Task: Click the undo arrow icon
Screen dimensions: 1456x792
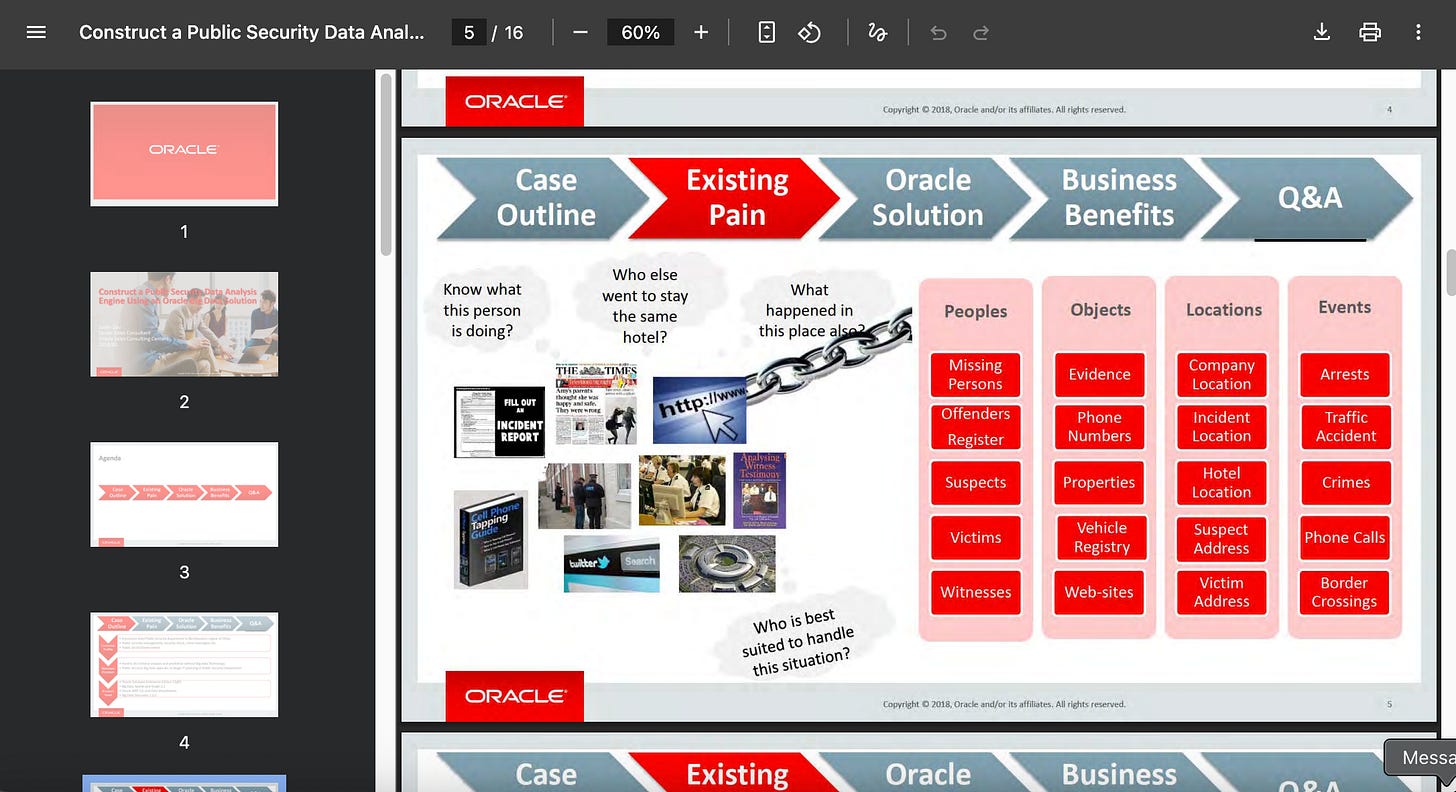Action: click(938, 32)
